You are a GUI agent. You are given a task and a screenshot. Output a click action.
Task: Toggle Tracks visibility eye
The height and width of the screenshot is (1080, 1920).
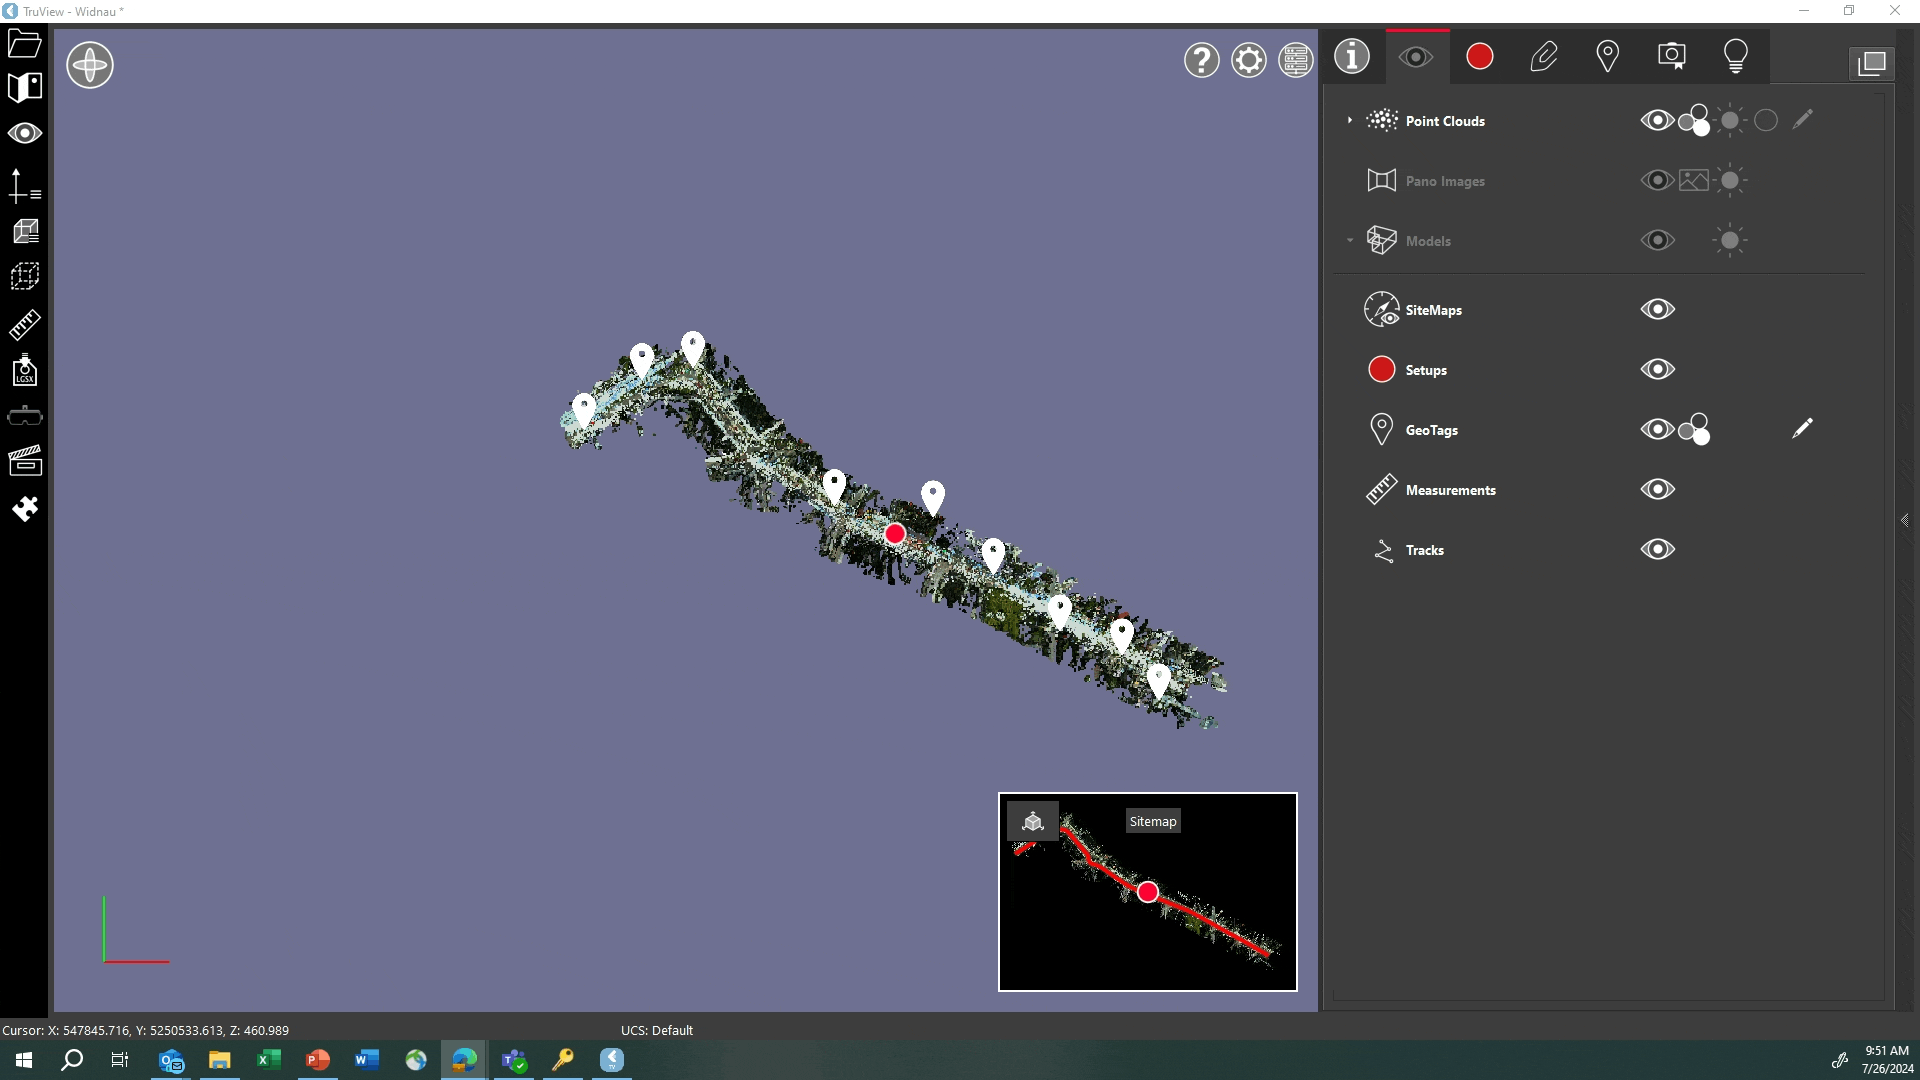(x=1657, y=549)
